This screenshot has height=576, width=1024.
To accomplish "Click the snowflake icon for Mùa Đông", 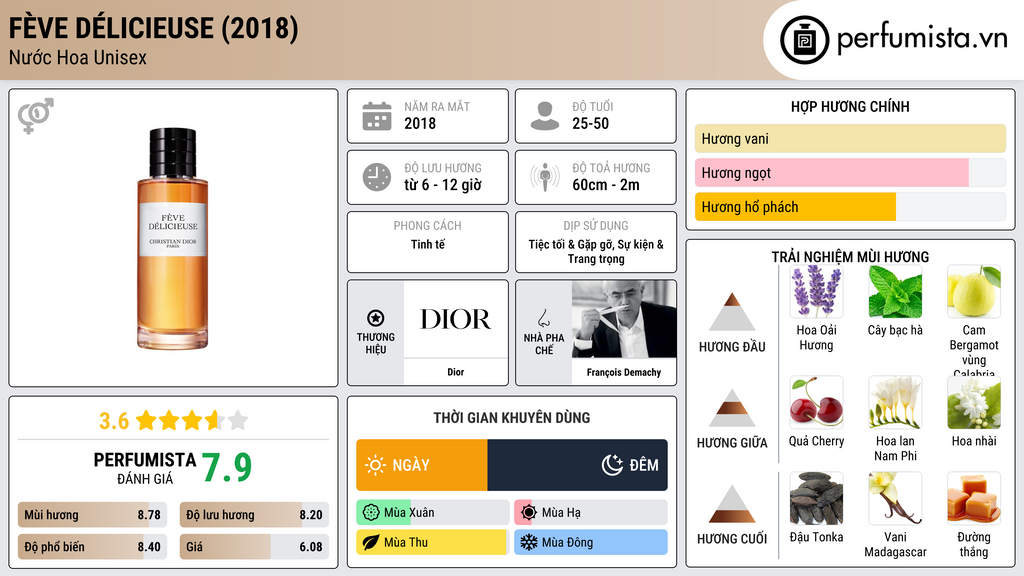I will pos(529,542).
